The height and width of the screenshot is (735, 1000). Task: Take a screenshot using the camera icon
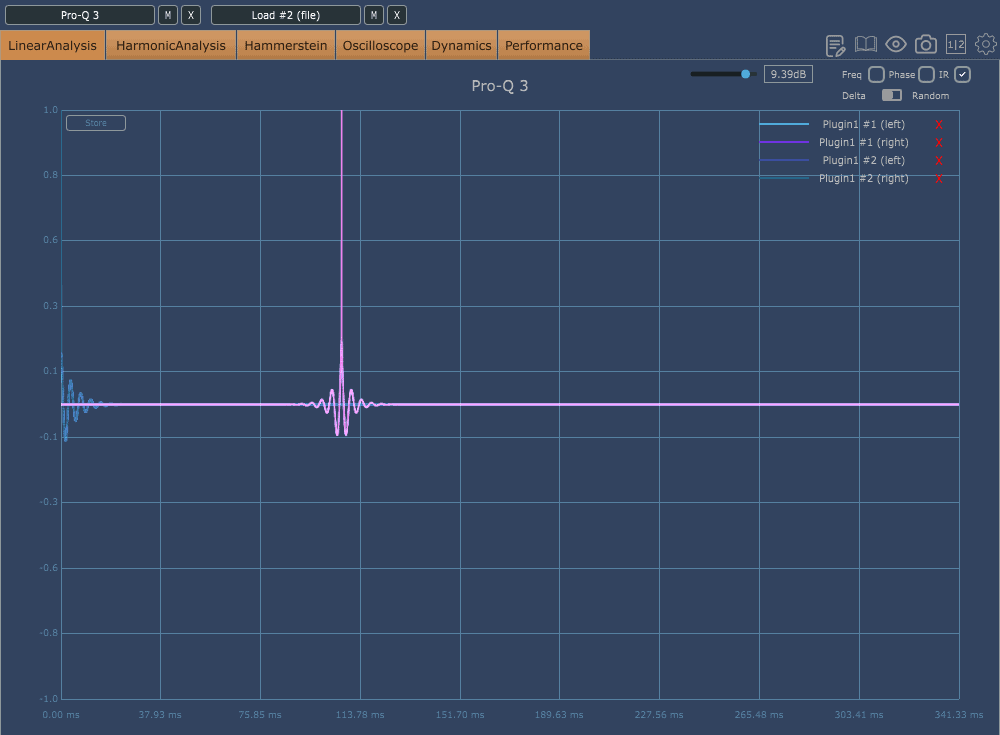point(925,44)
